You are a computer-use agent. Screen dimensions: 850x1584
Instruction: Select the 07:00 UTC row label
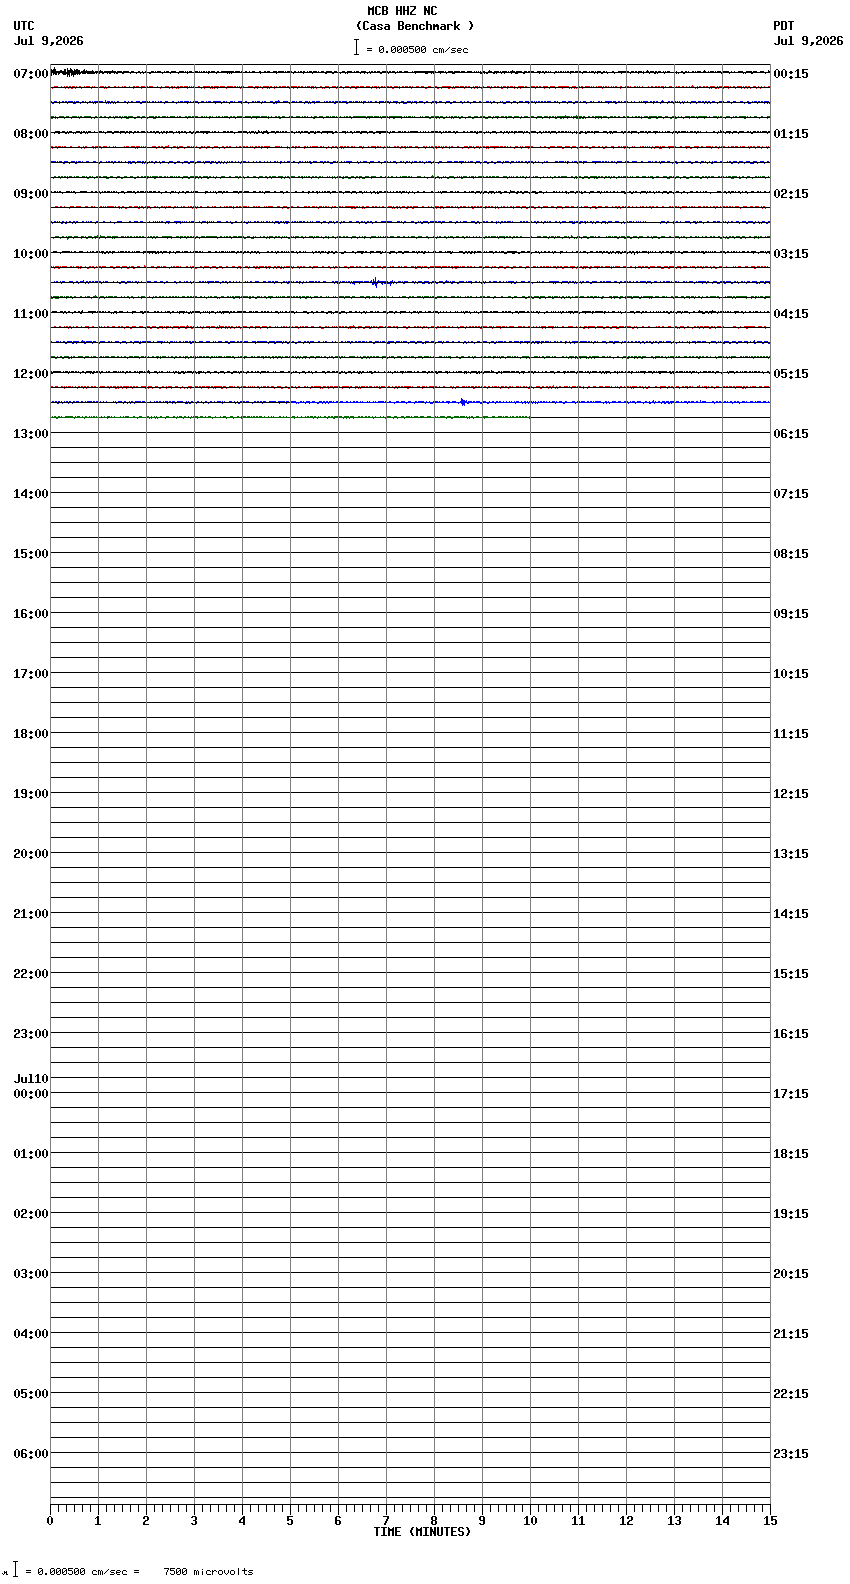[x=31, y=74]
